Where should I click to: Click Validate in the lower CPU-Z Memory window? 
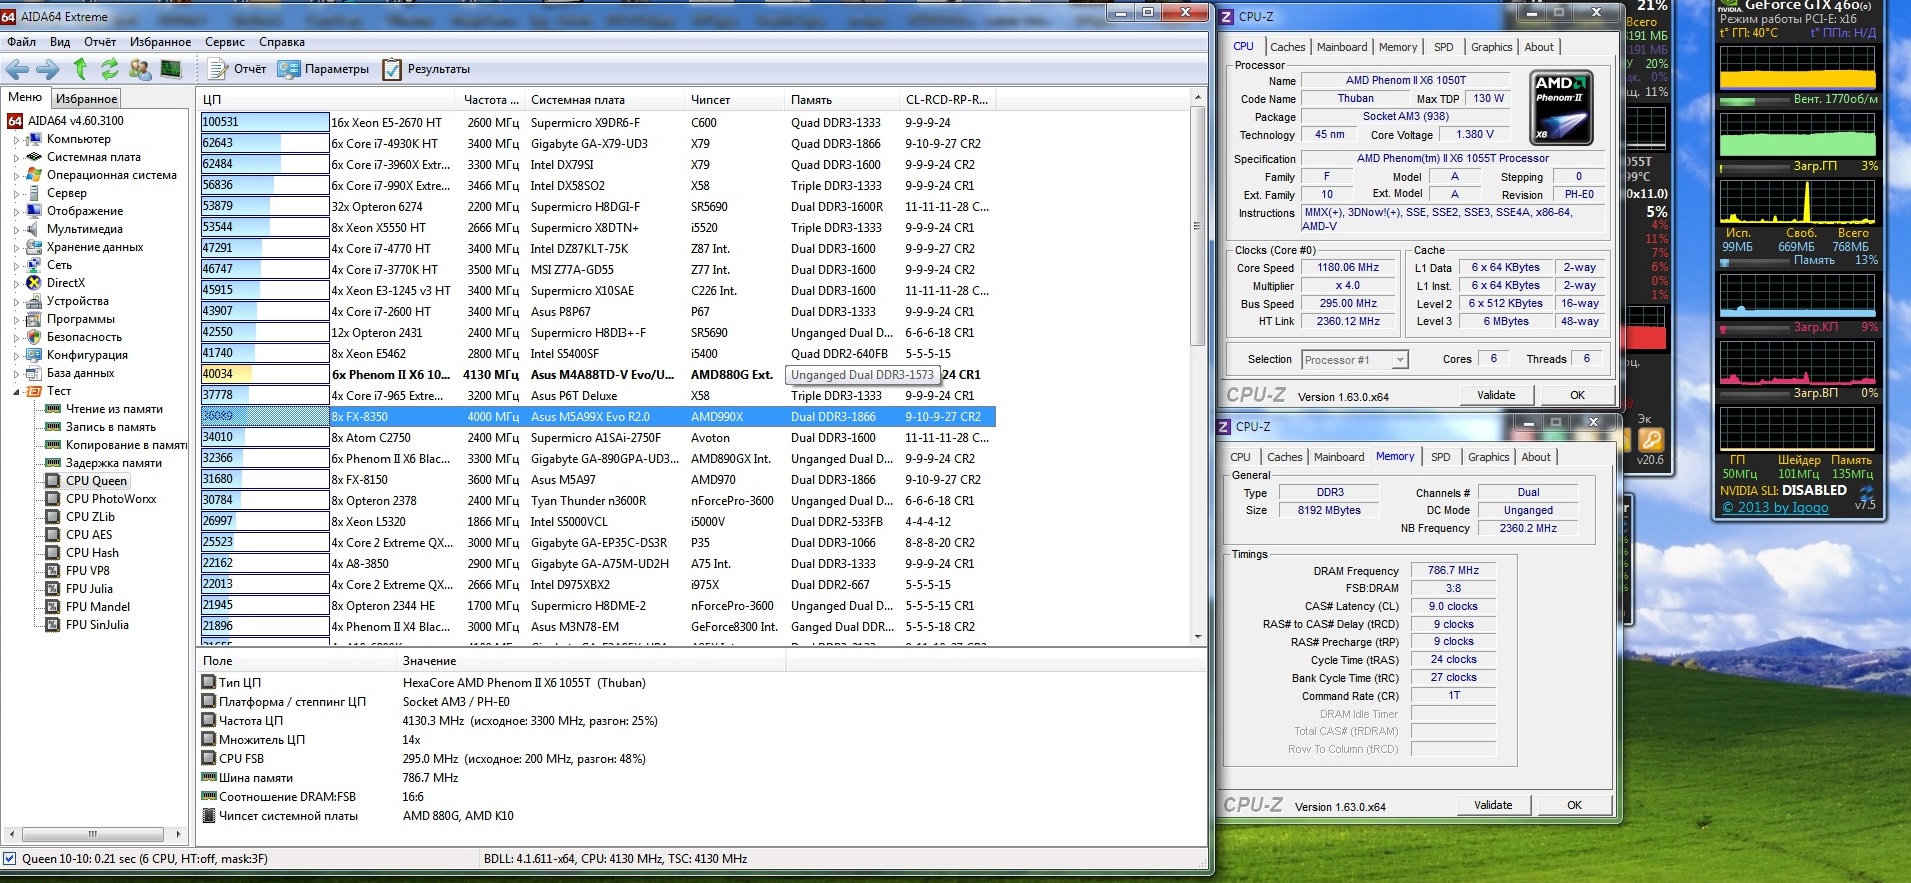(1493, 805)
